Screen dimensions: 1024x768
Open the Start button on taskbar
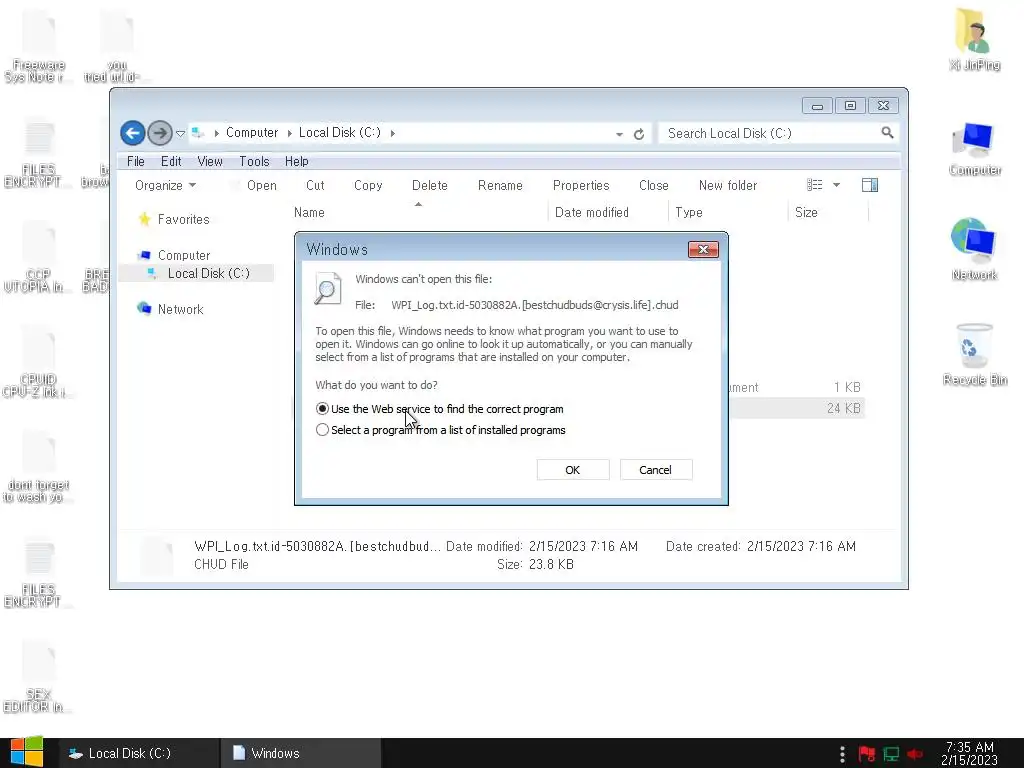[27, 752]
